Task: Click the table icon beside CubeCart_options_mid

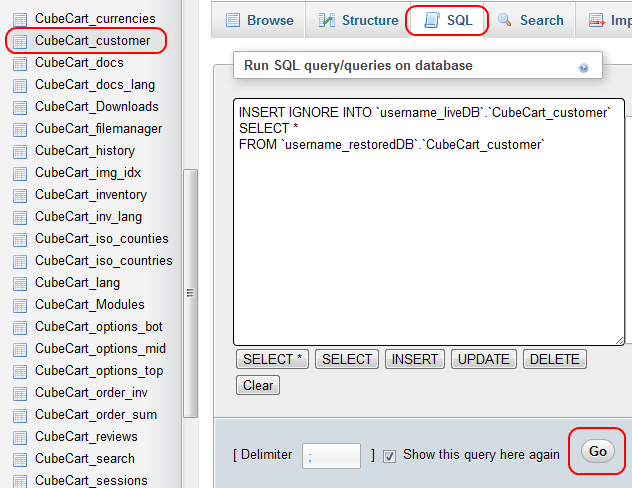Action: coord(20,349)
